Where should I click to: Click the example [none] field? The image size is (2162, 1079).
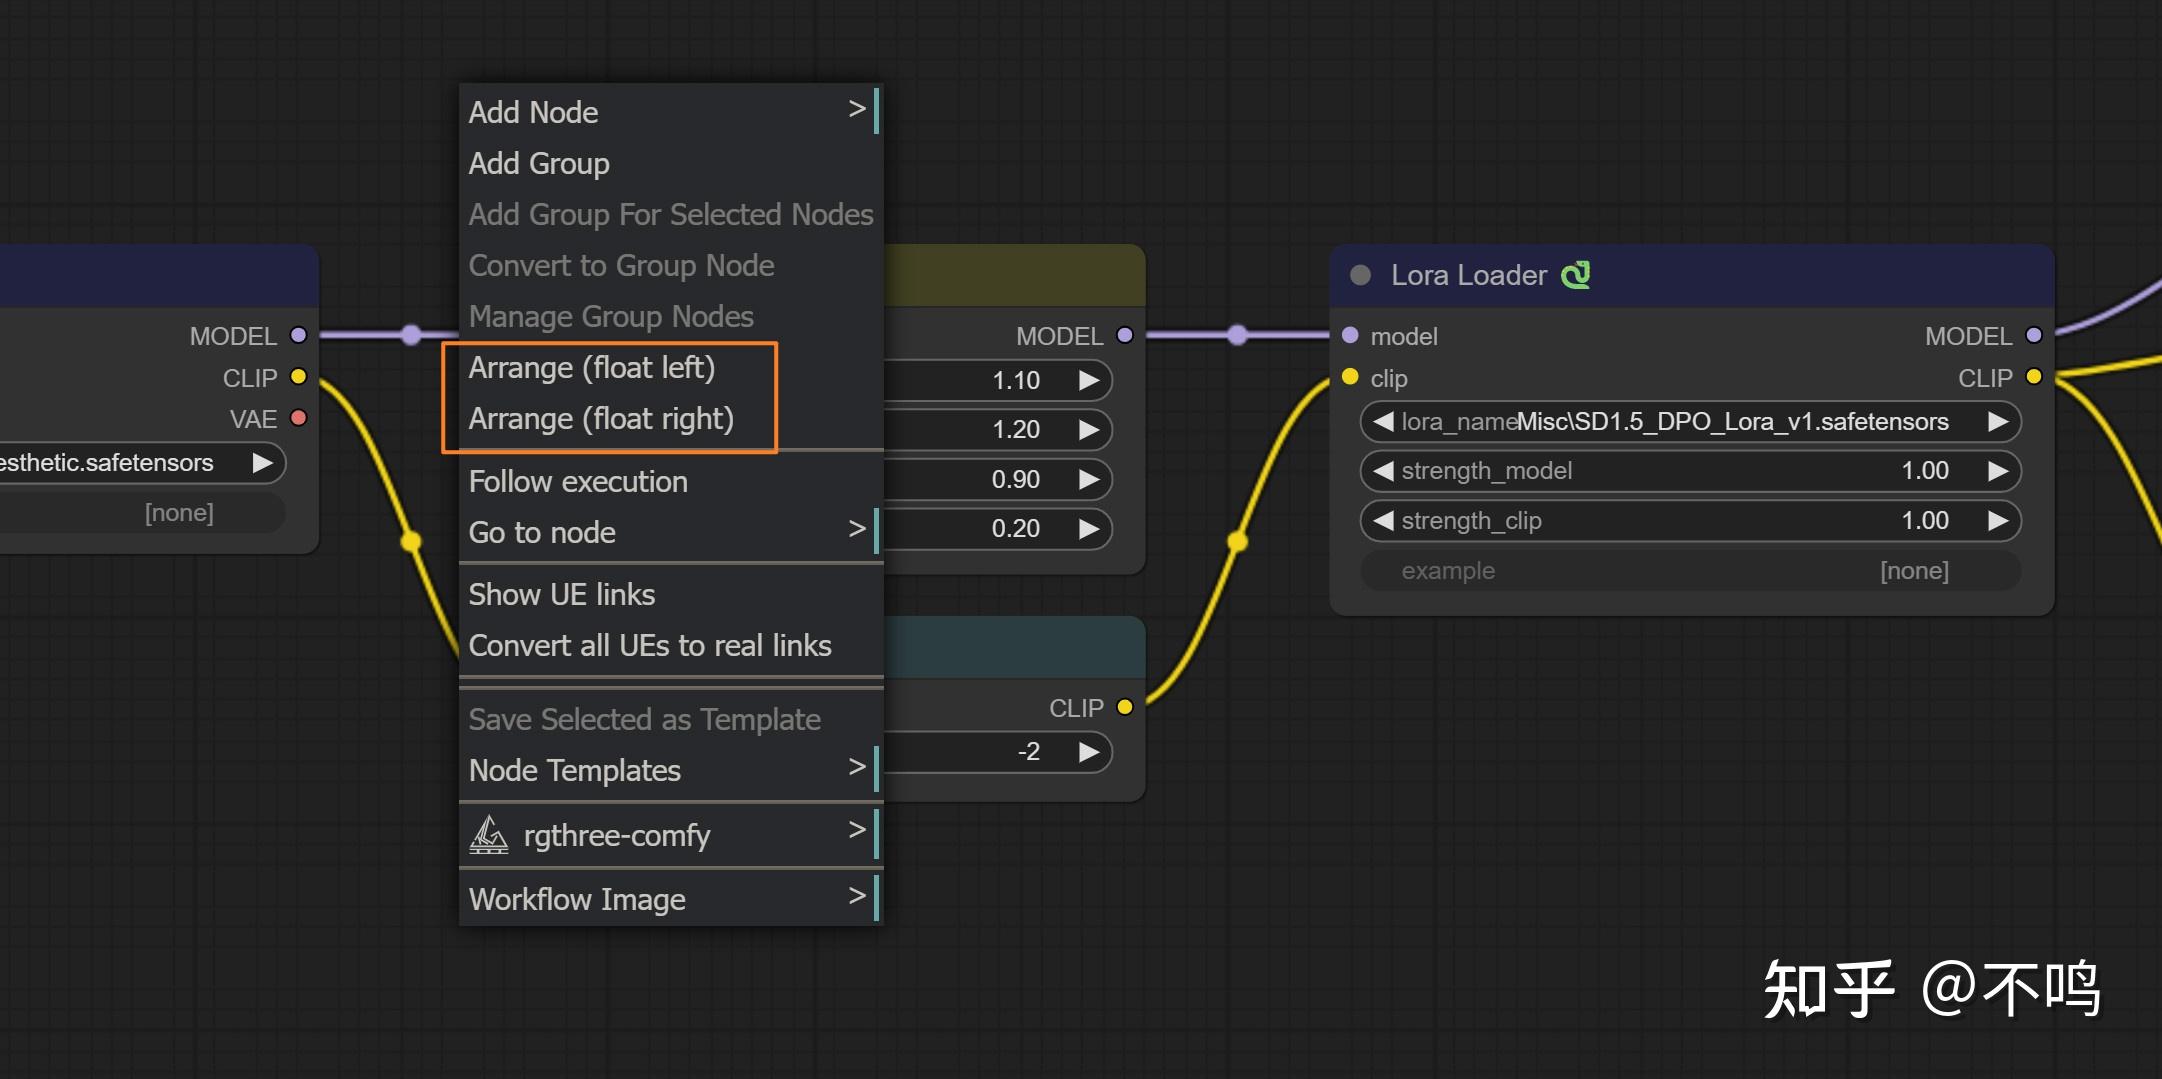[x=1690, y=571]
